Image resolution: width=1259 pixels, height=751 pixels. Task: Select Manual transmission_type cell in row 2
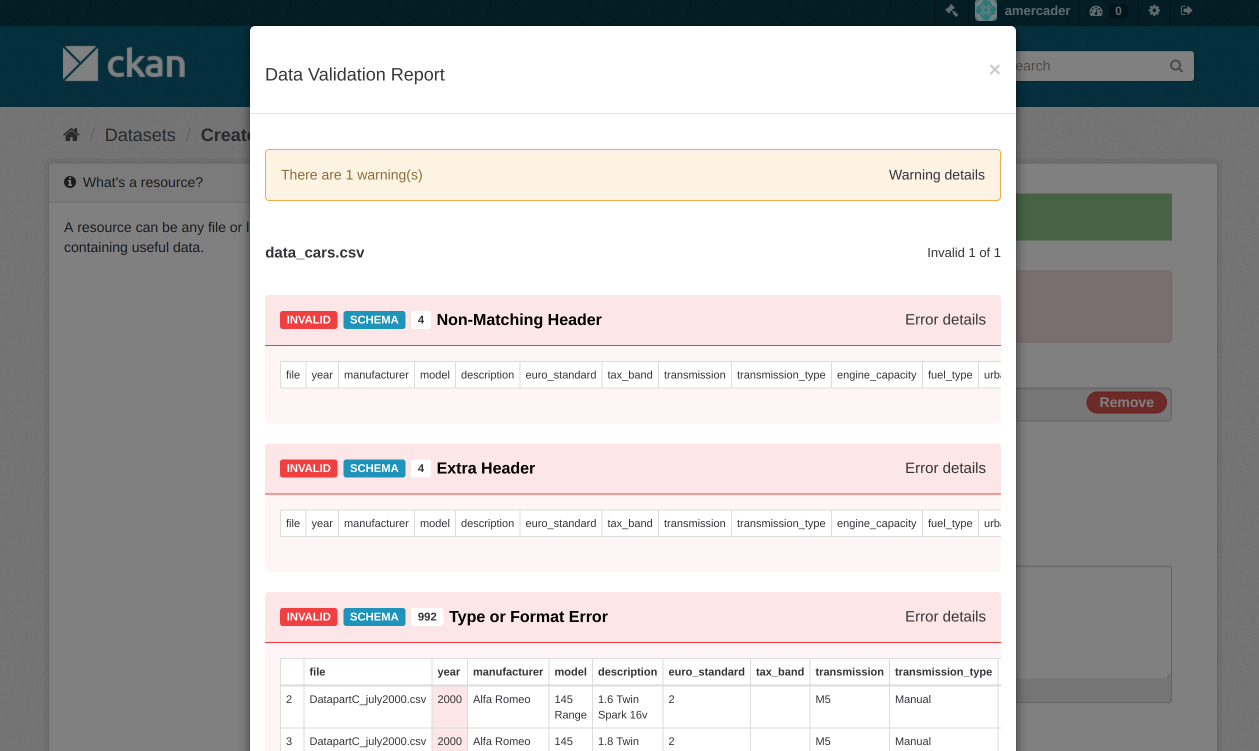coord(943,707)
